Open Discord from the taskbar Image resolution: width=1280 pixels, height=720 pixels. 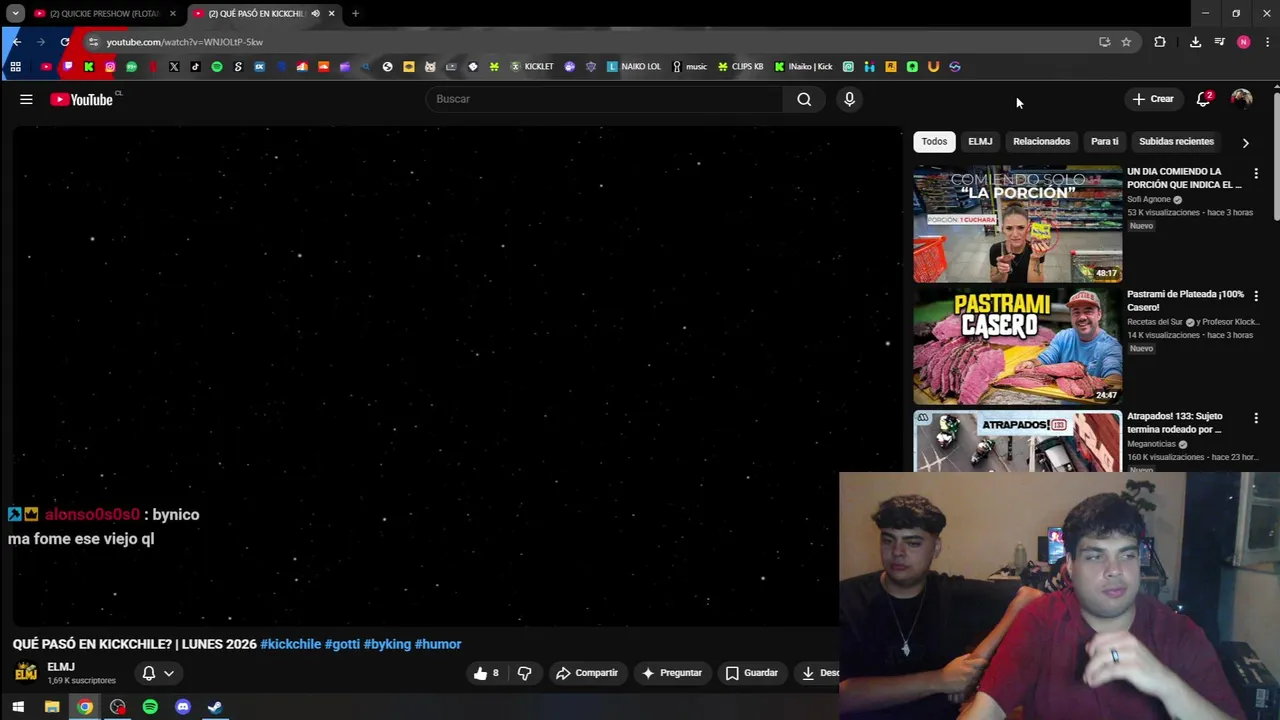183,707
